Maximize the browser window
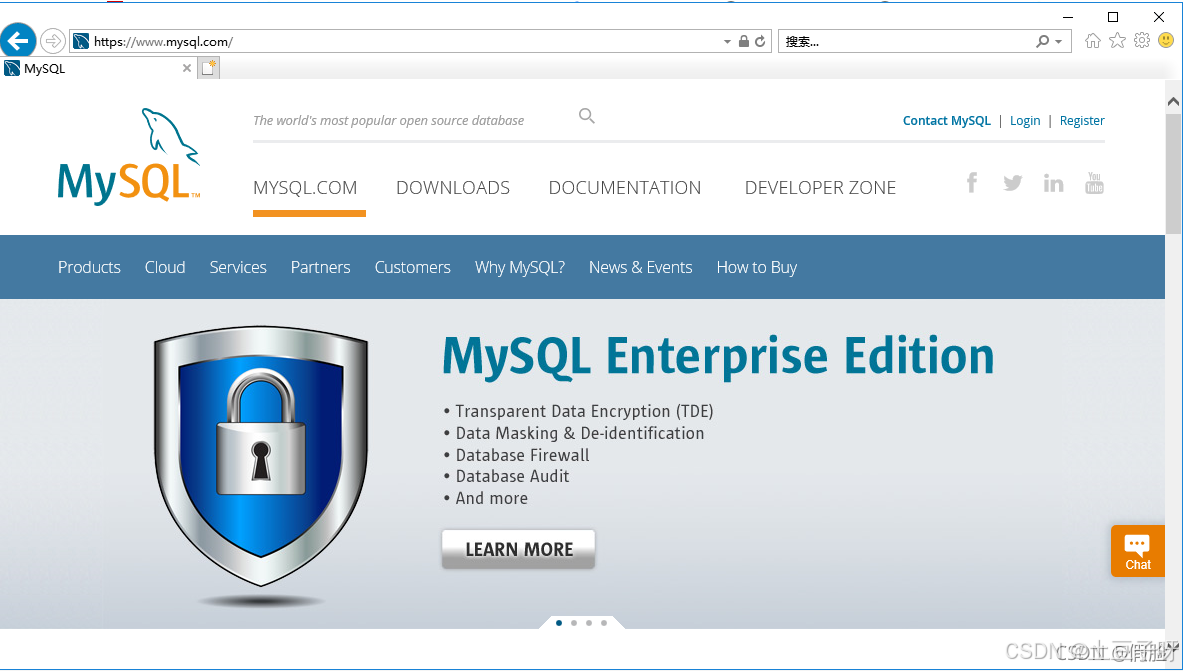The width and height of the screenshot is (1183, 671). tap(1113, 17)
